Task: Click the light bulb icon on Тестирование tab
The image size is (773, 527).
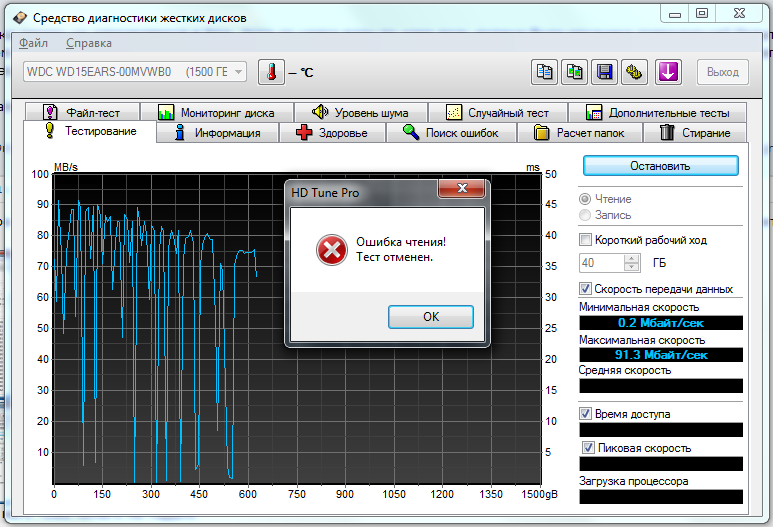Action: tap(49, 131)
